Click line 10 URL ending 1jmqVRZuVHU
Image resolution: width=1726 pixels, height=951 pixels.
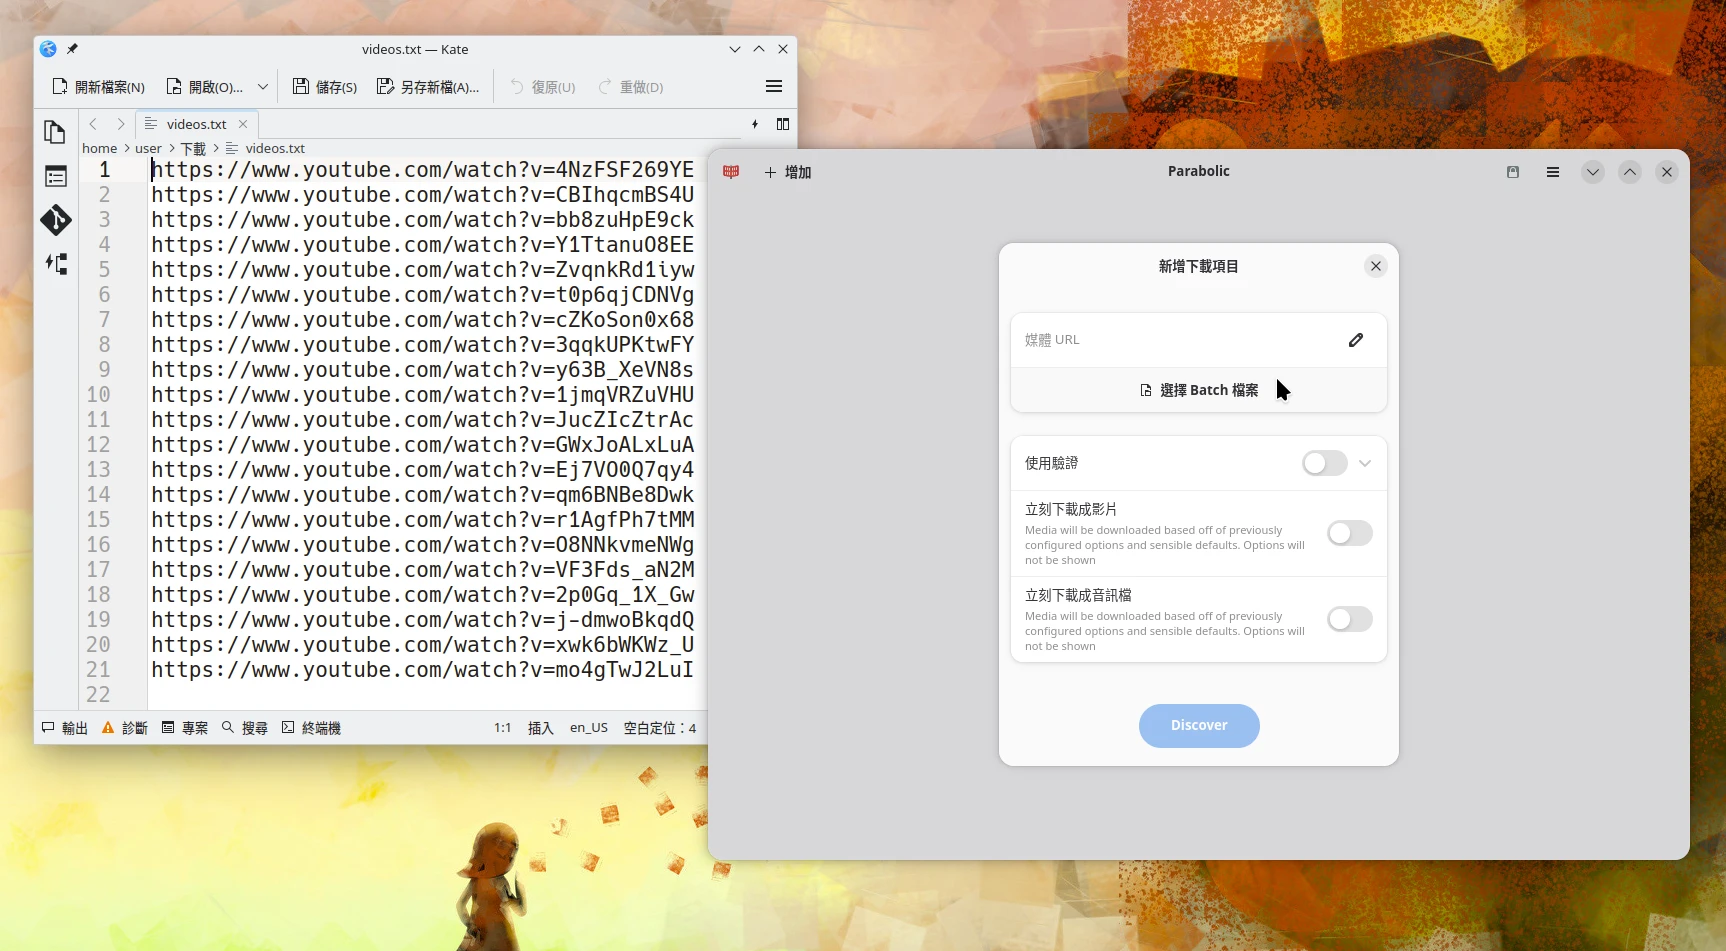click(423, 395)
